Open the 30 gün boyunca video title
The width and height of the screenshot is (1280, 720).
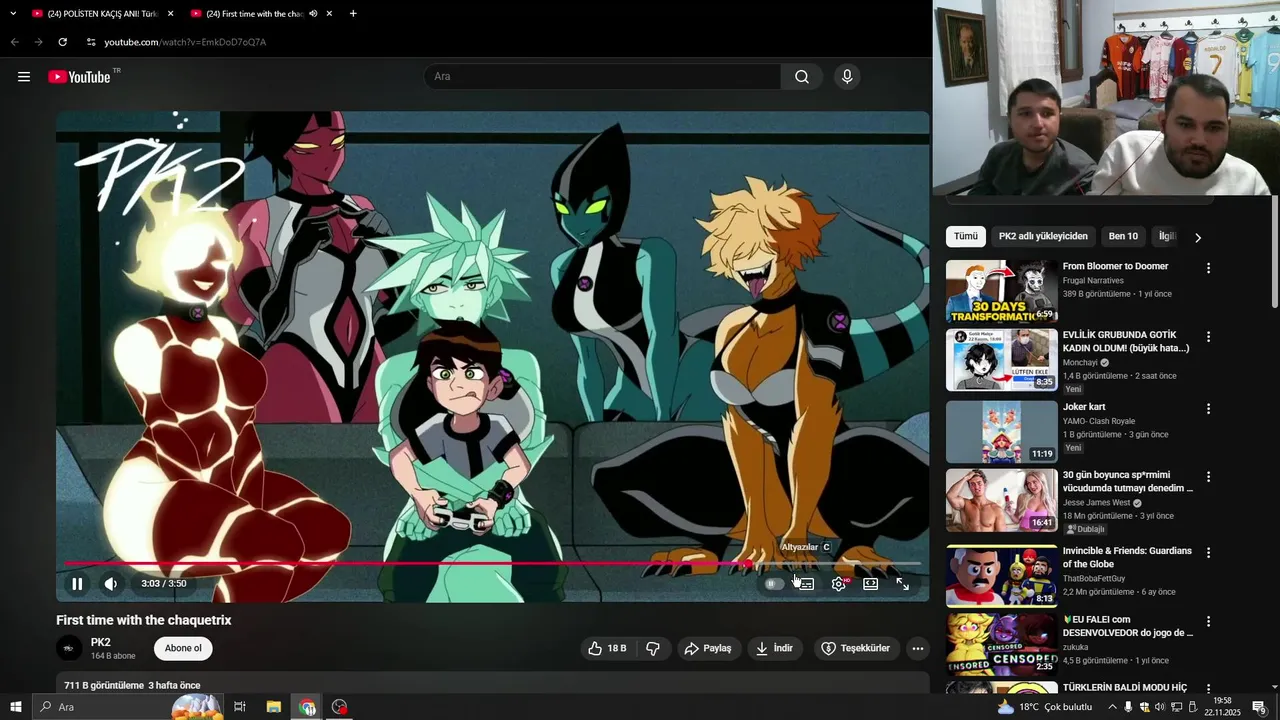[x=1127, y=482]
